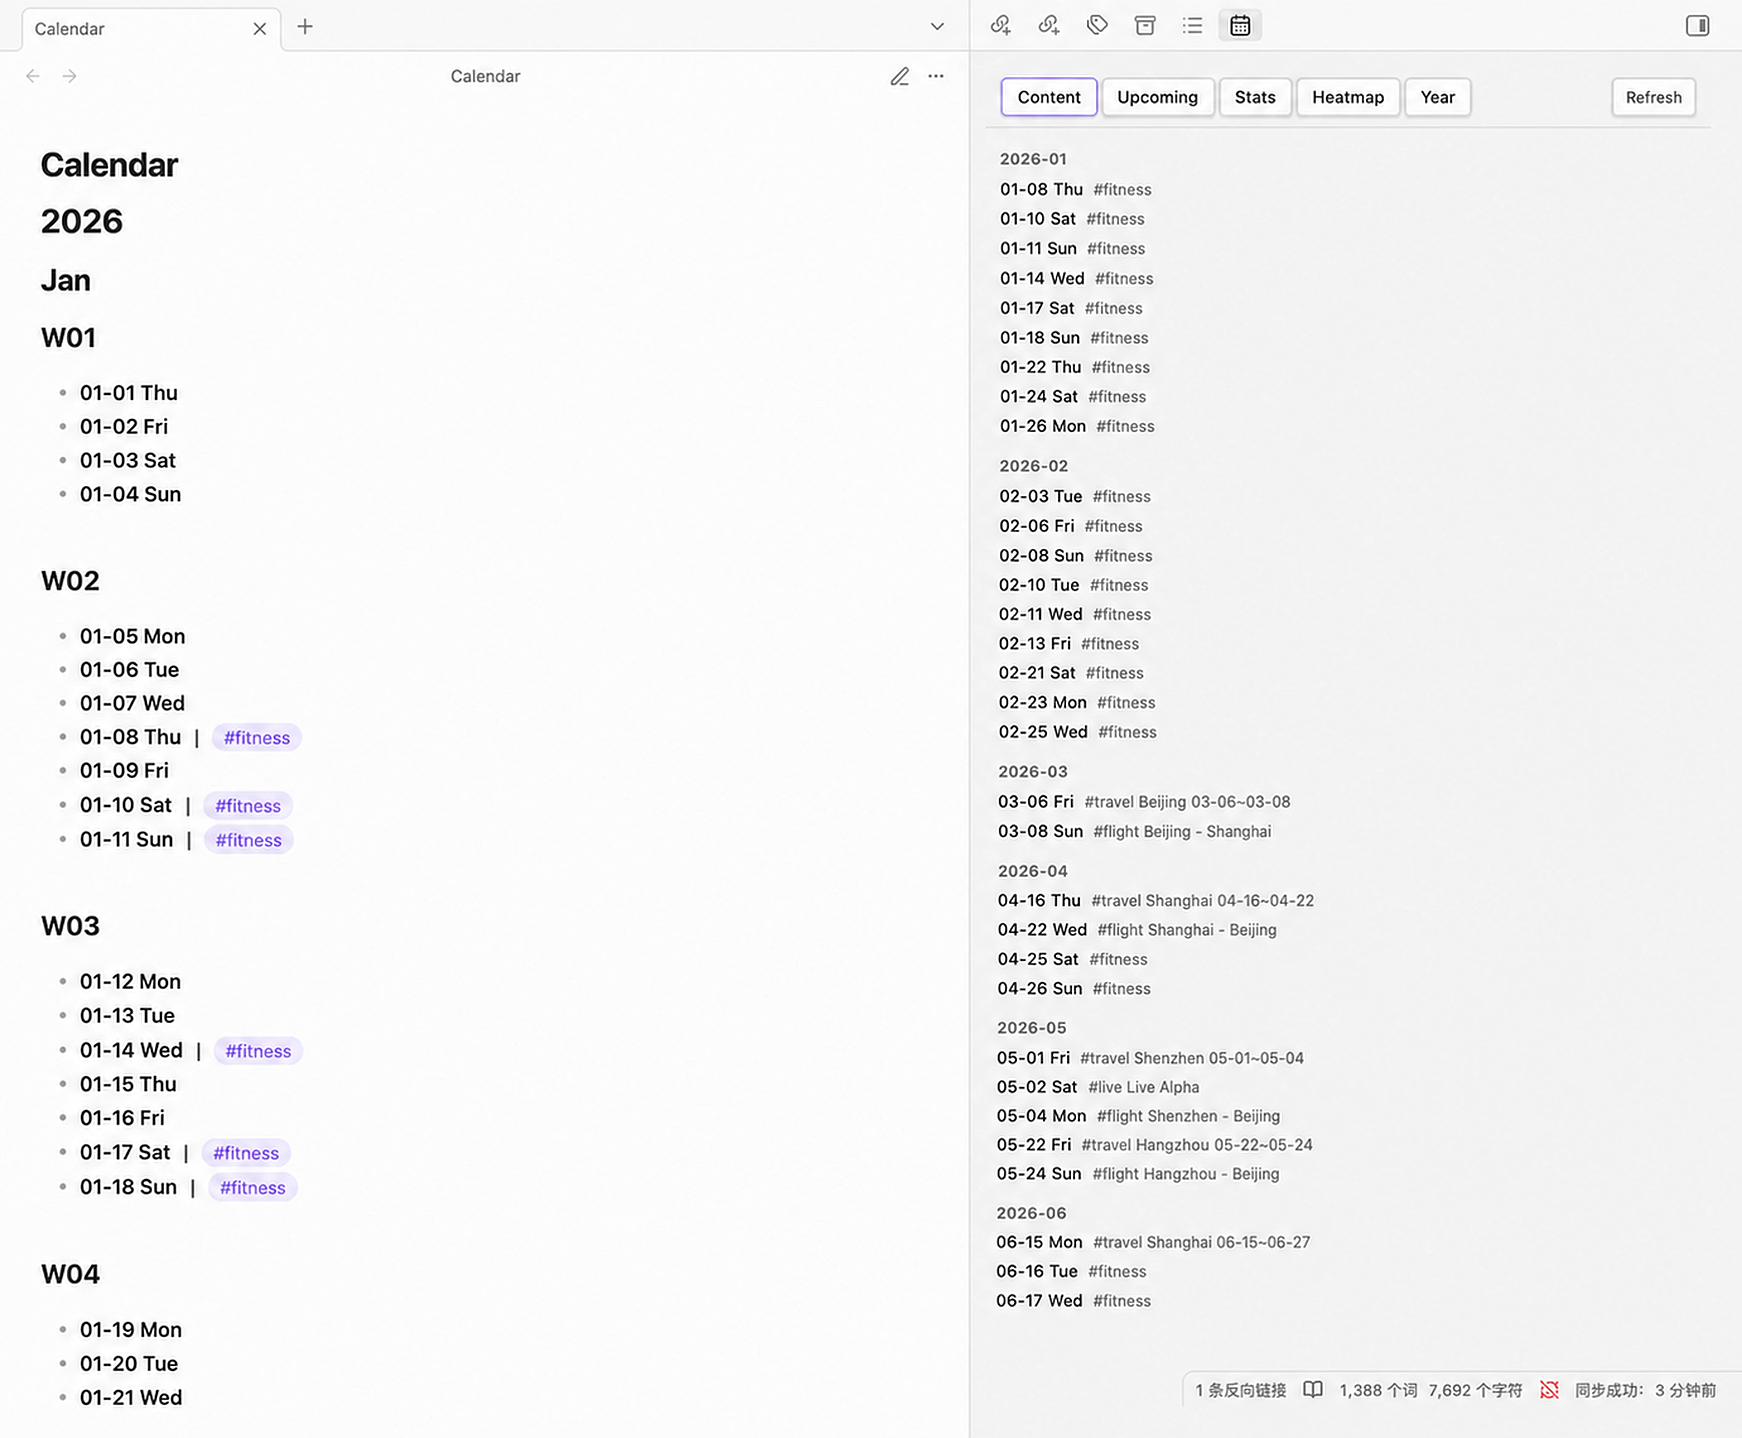
Task: Select 04-22 Wed flight Shanghai - Beijing entry
Action: (1137, 930)
